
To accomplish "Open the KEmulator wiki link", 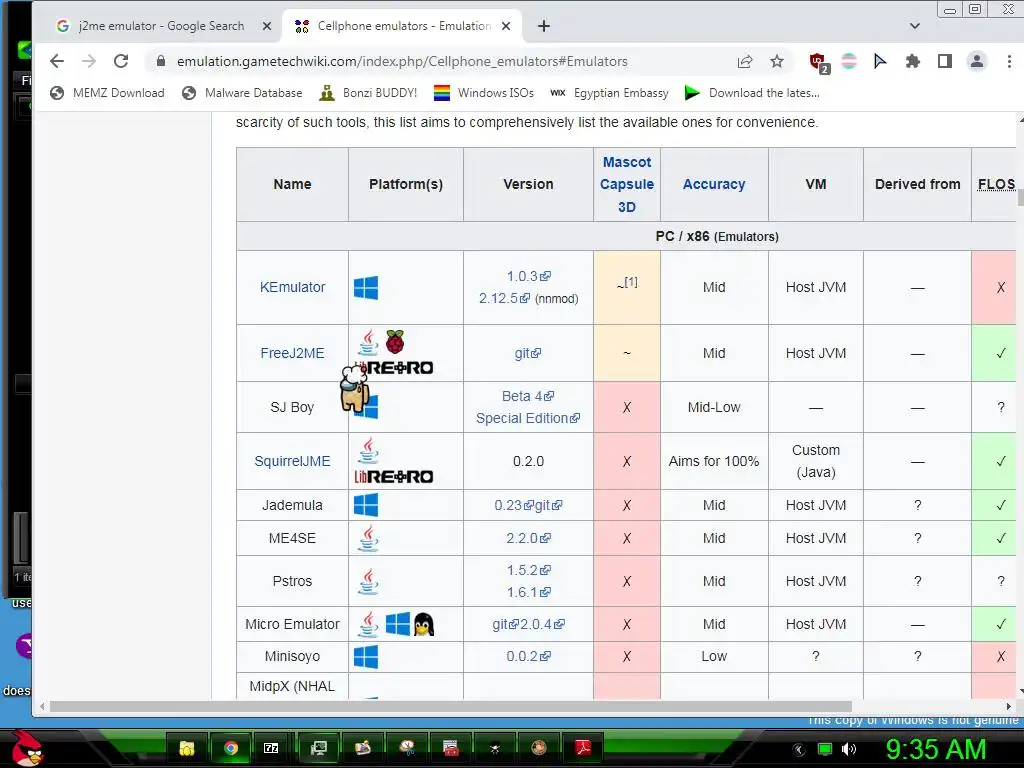I will tap(292, 287).
